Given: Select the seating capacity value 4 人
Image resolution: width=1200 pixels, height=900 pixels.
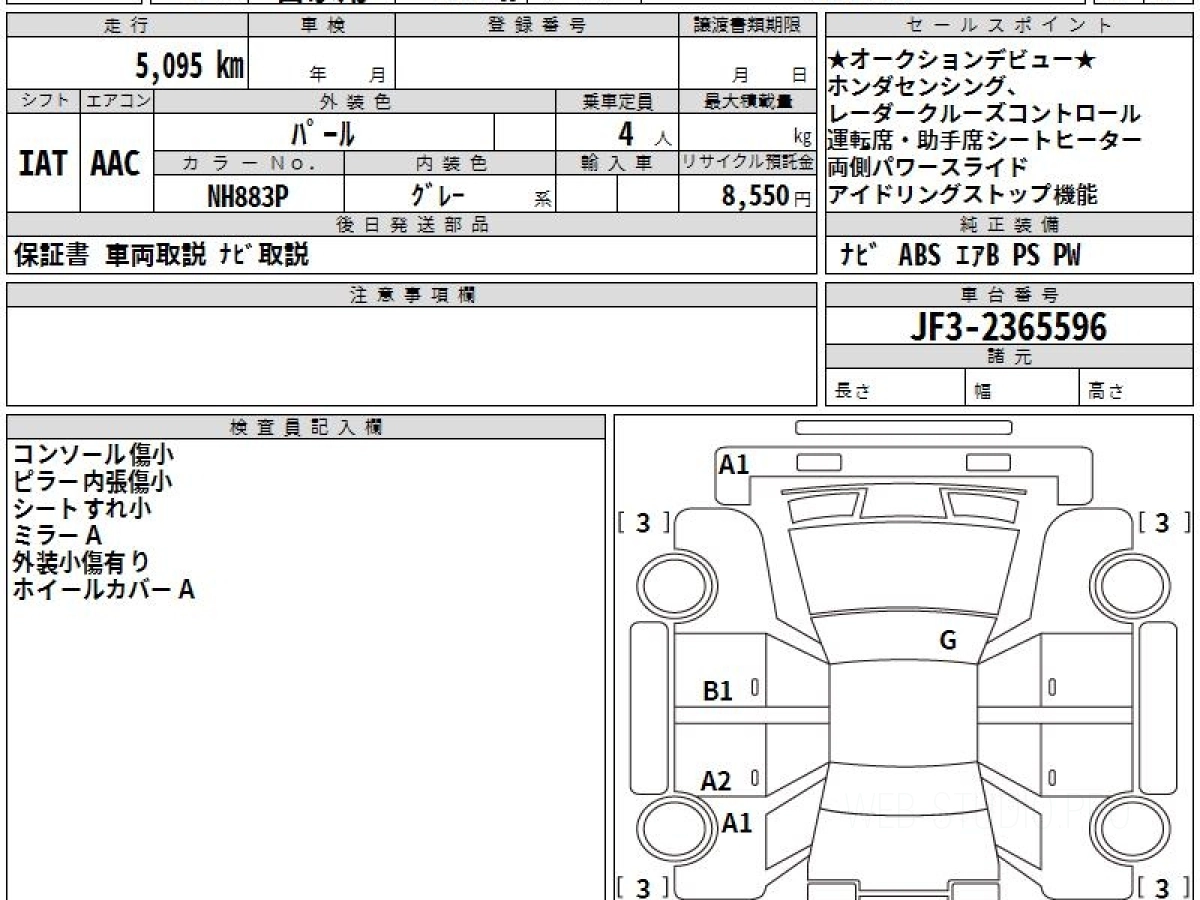Looking at the screenshot, I should pyautogui.click(x=645, y=132).
